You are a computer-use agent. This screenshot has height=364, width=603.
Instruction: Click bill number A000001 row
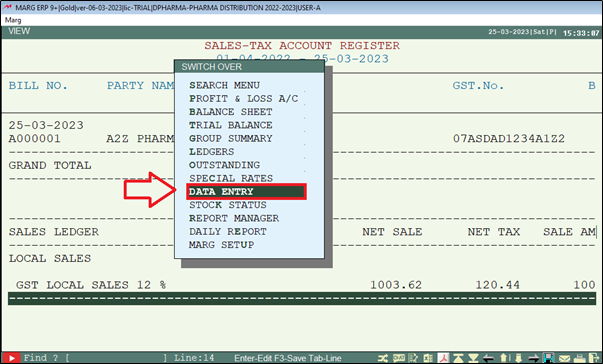(34, 139)
